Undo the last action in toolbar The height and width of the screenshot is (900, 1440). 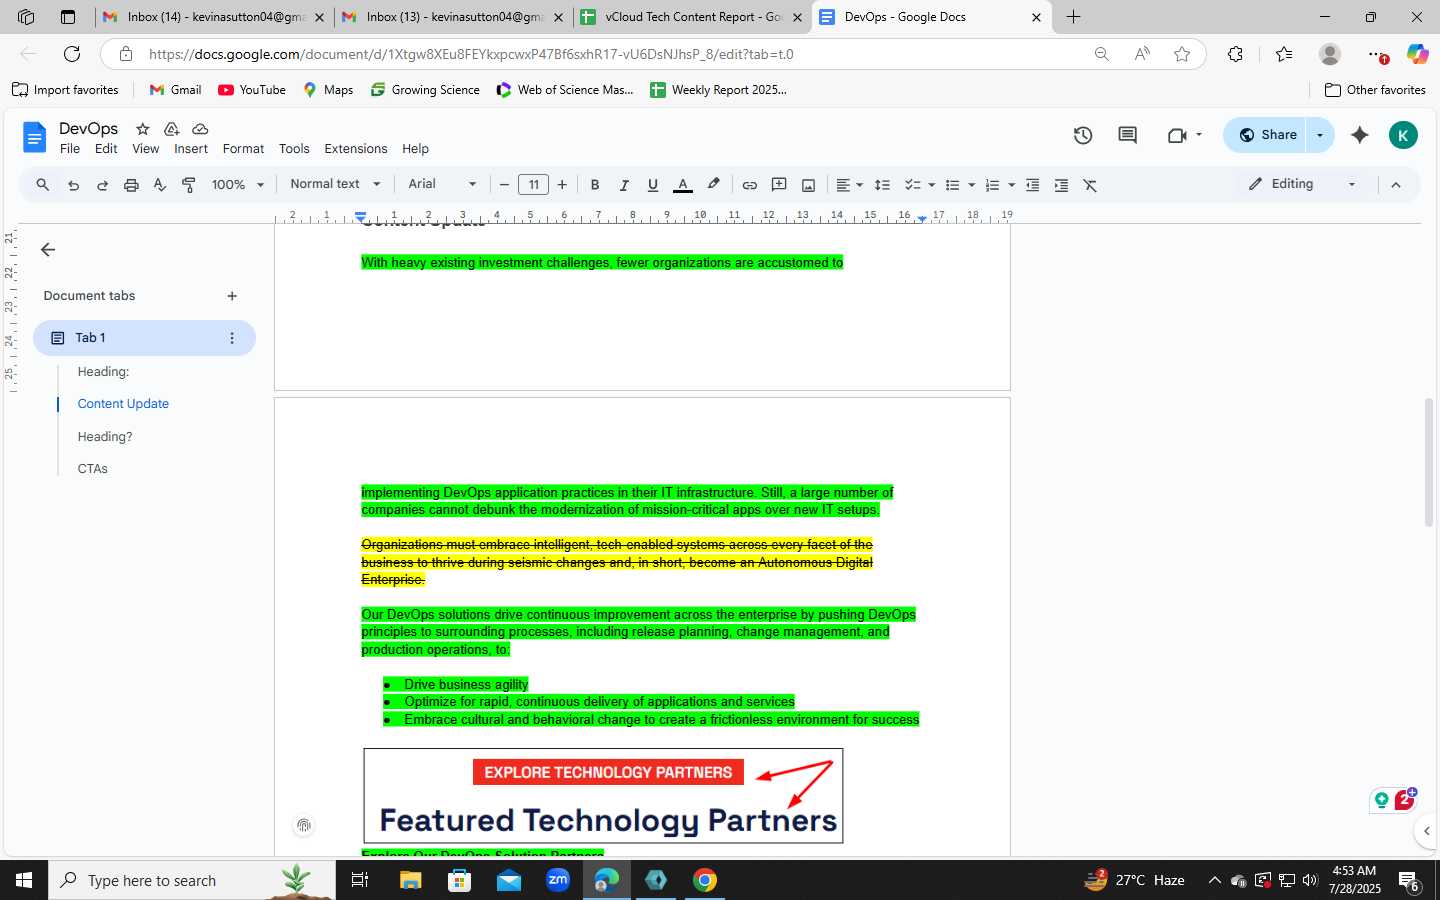point(73,185)
